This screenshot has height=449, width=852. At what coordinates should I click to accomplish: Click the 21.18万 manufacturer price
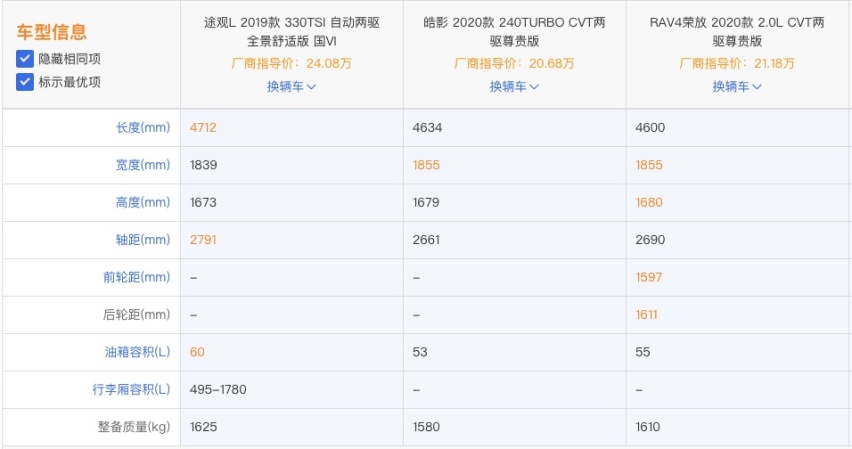click(774, 64)
